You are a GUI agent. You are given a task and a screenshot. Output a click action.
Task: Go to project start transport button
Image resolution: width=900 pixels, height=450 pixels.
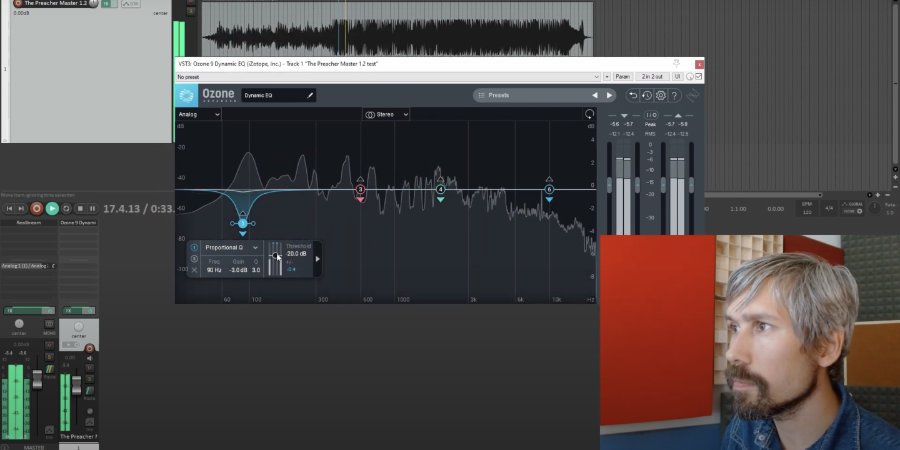(x=9, y=208)
